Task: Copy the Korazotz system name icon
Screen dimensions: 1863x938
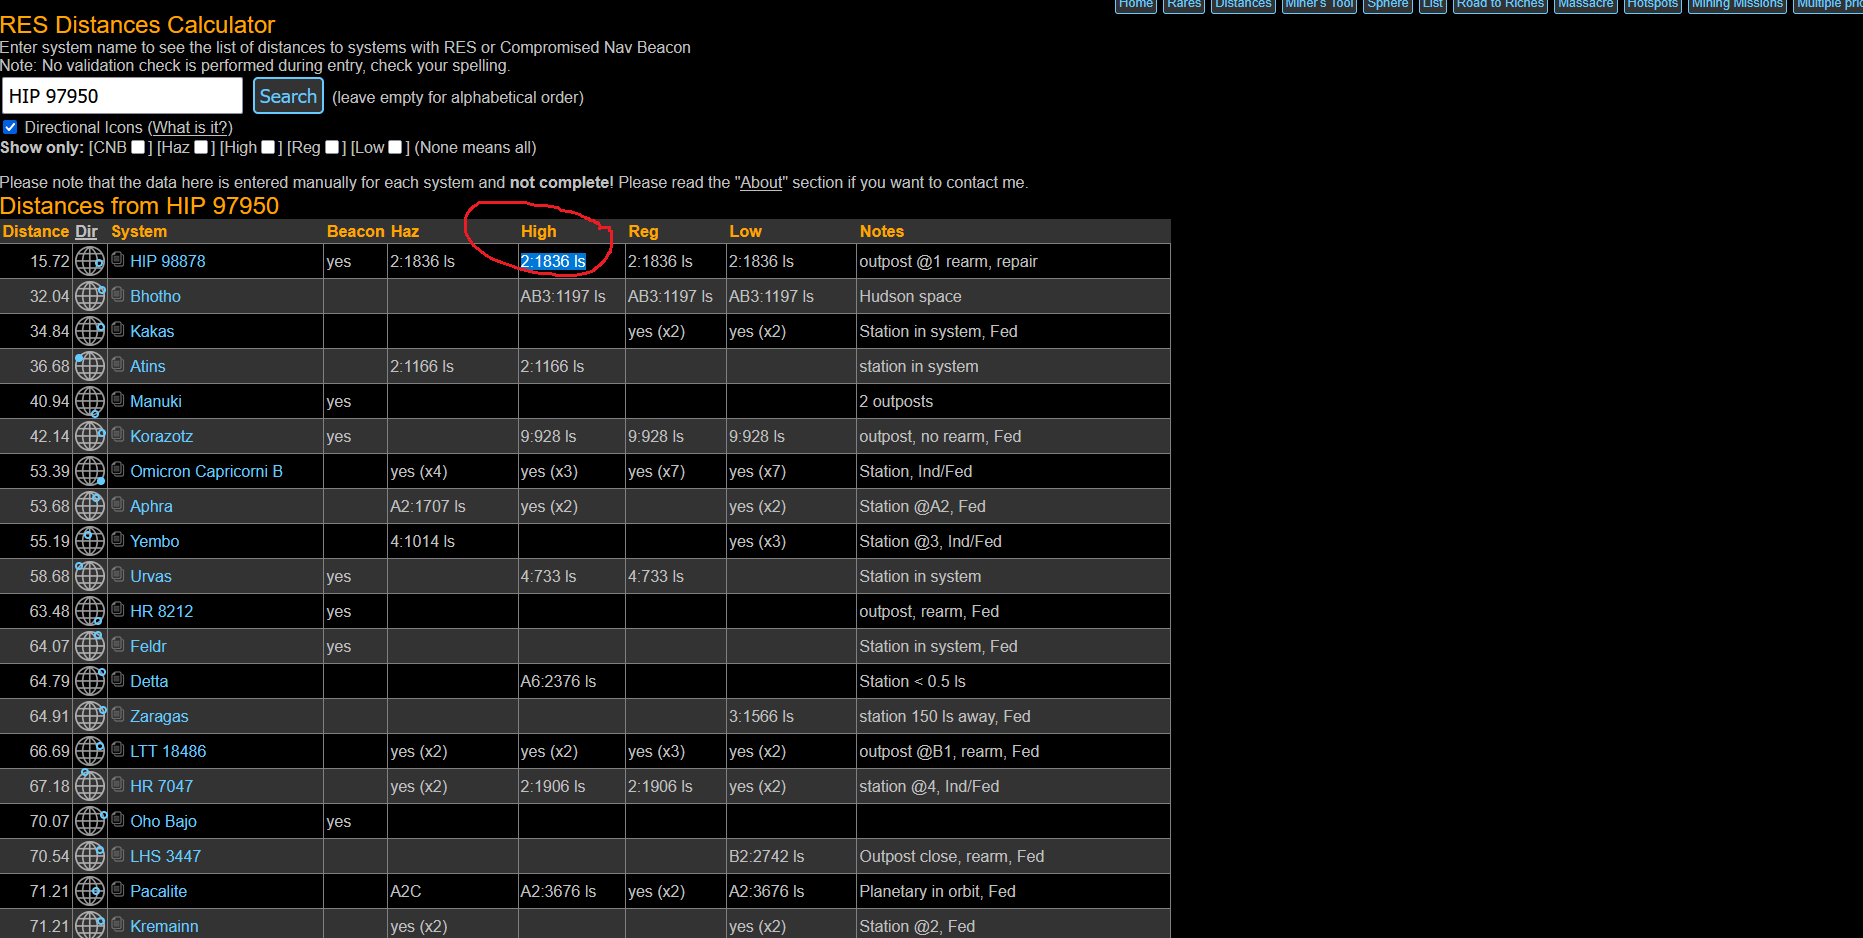Action: point(118,435)
